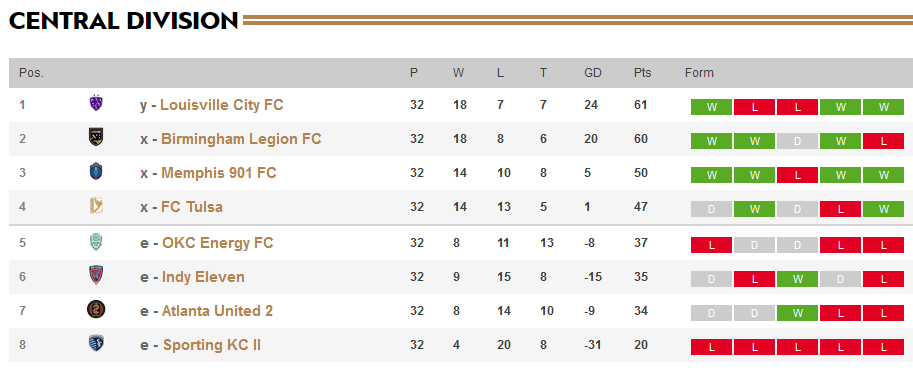Click the GD column header
The width and height of the screenshot is (913, 368).
tap(593, 73)
